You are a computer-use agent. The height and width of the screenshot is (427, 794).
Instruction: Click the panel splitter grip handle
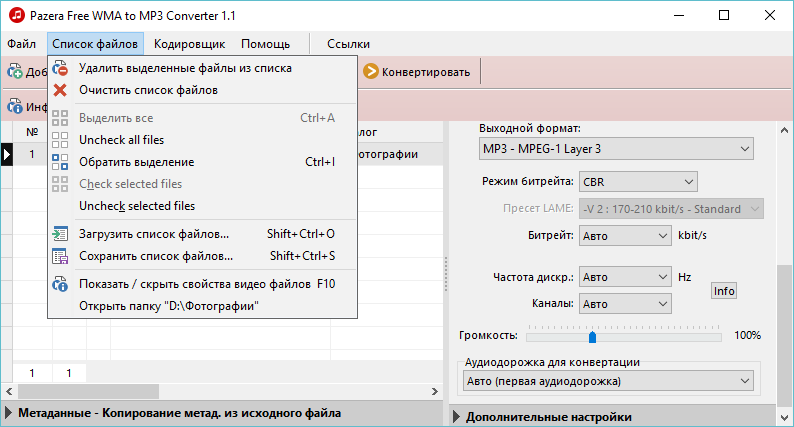[446, 274]
